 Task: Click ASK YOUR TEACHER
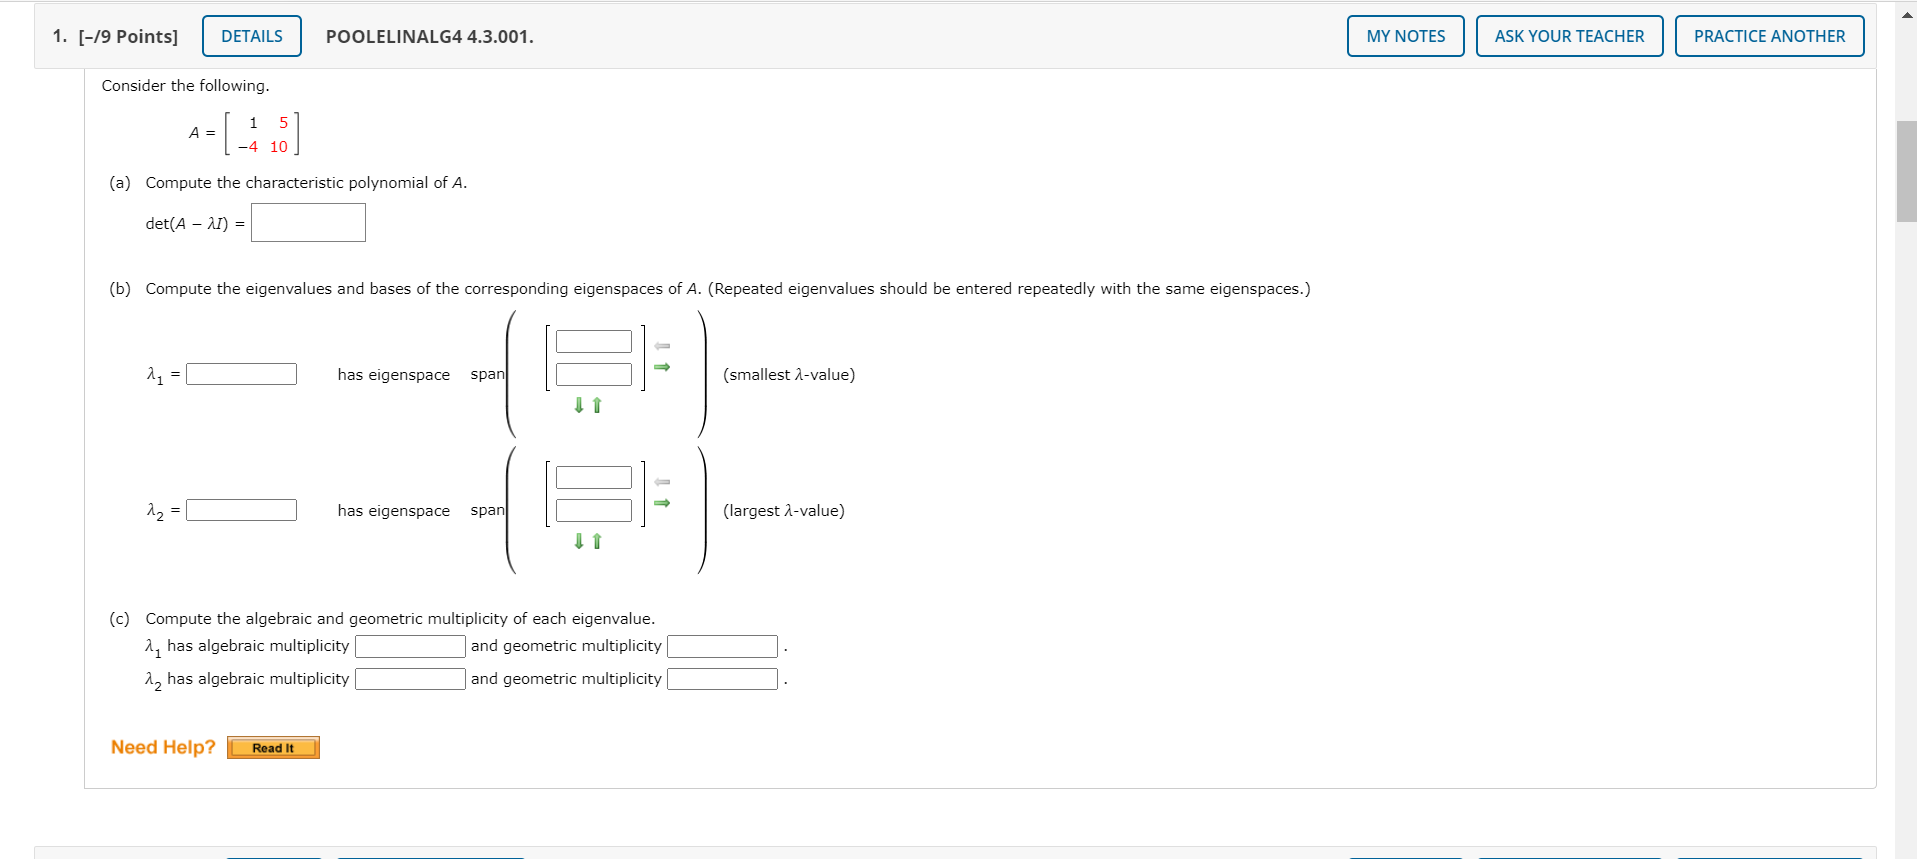tap(1568, 35)
